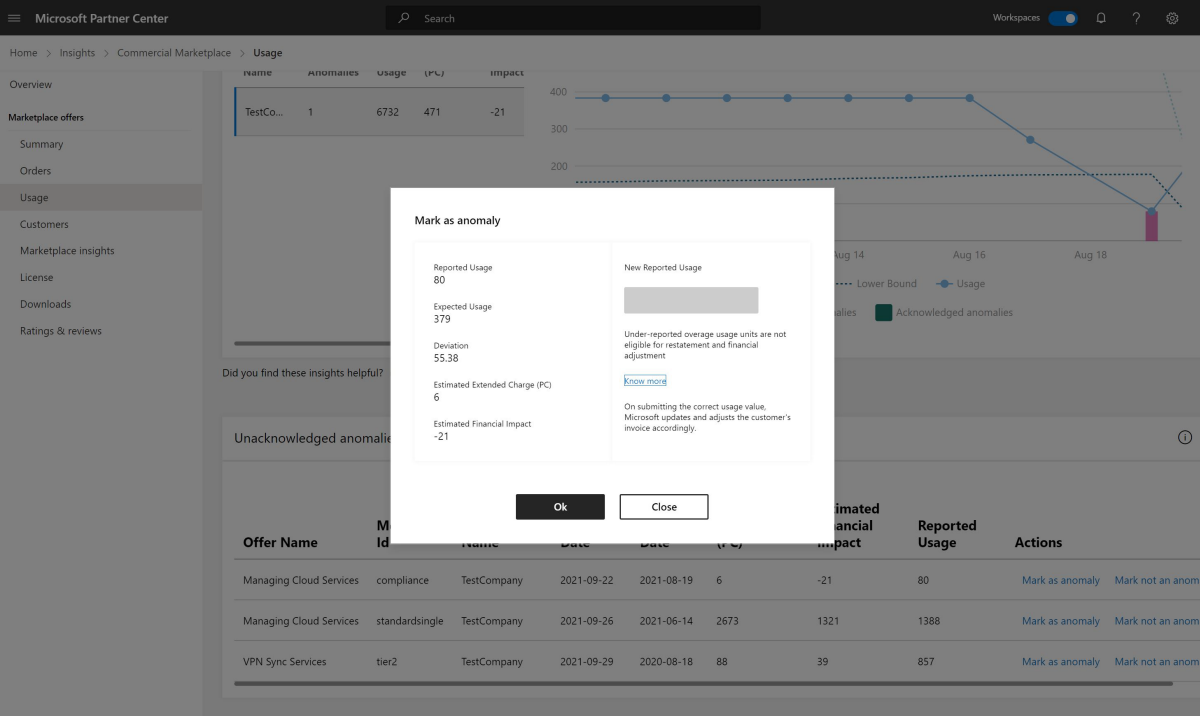Open the notifications bell
This screenshot has height=716, width=1200.
click(1101, 18)
